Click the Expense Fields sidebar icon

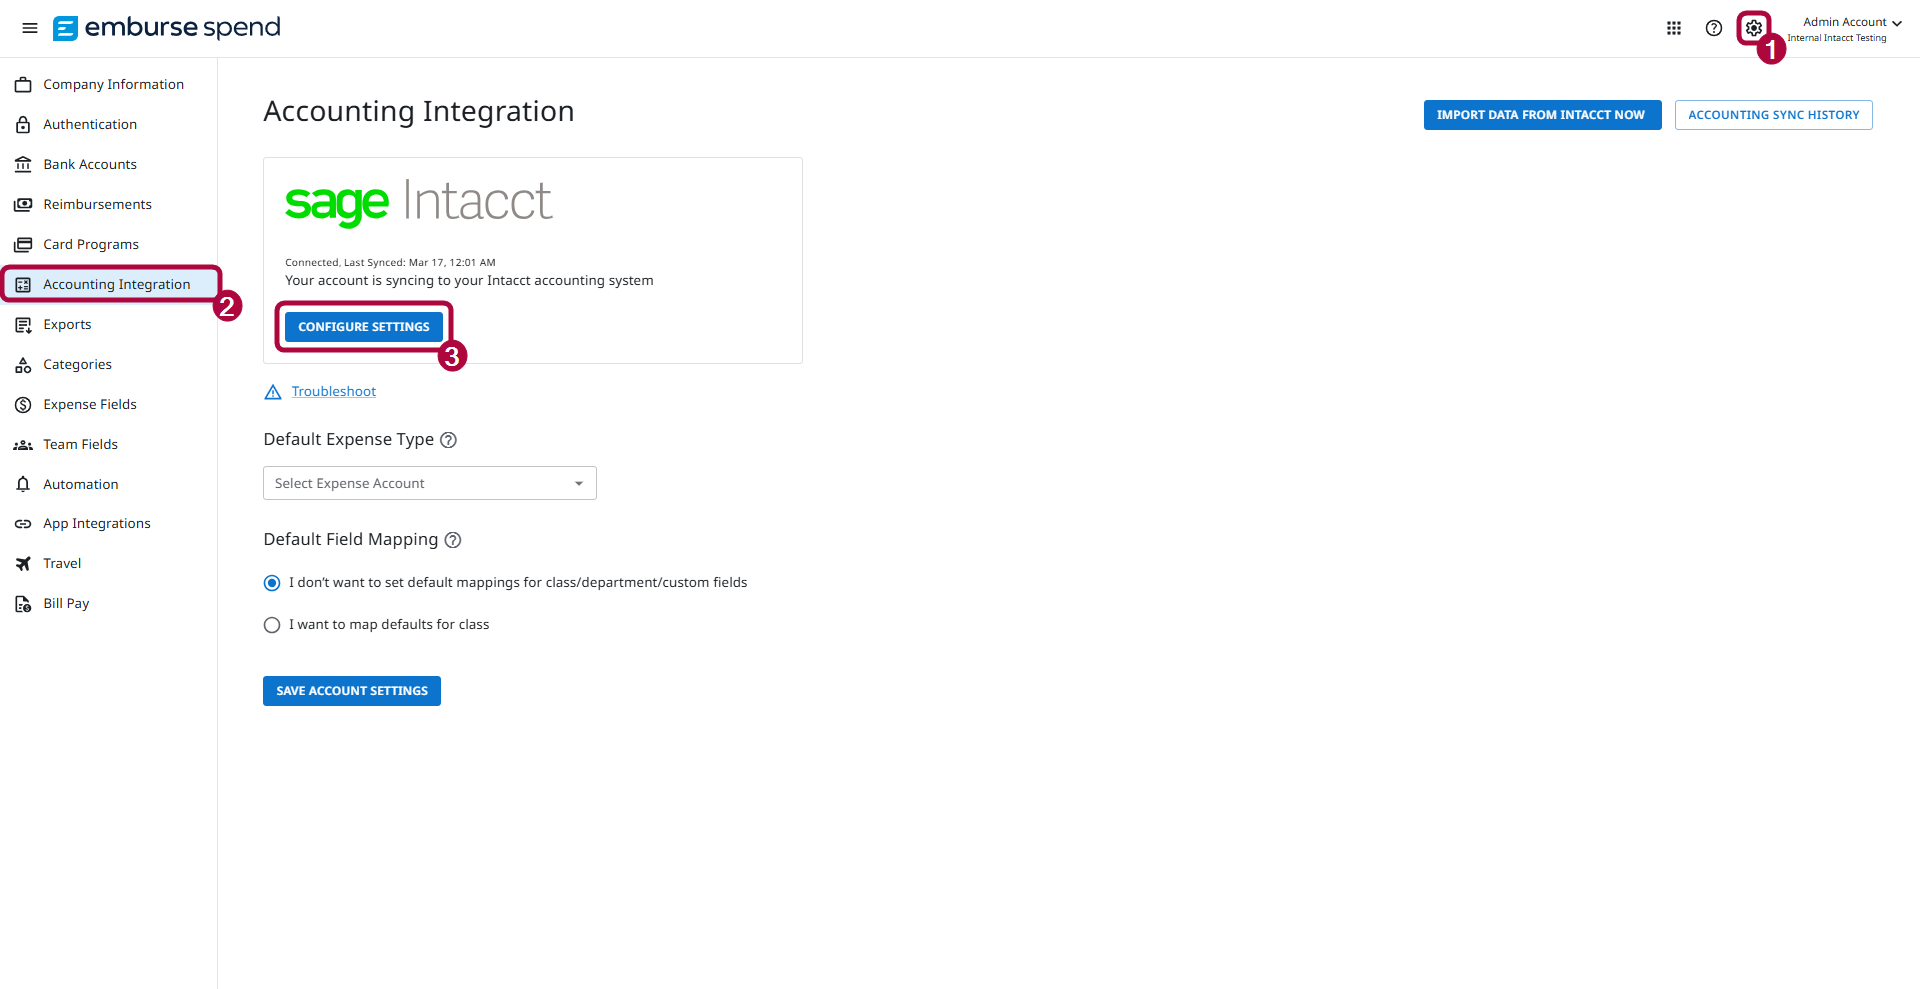(x=22, y=404)
